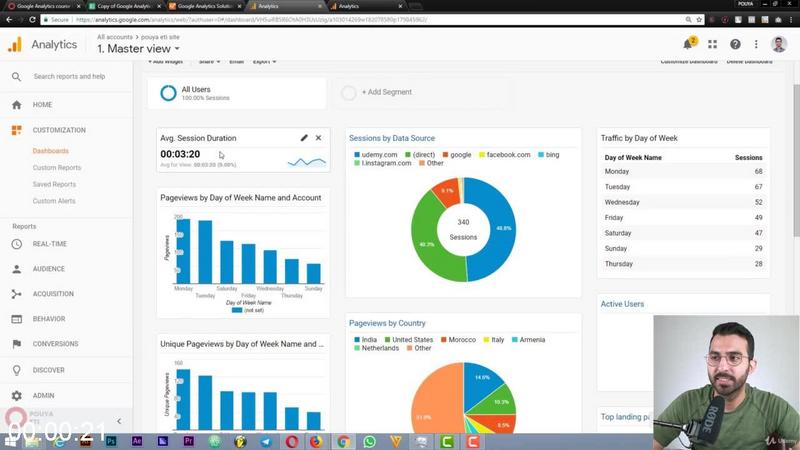Open Photoshop from the taskbar

pyautogui.click(x=111, y=441)
